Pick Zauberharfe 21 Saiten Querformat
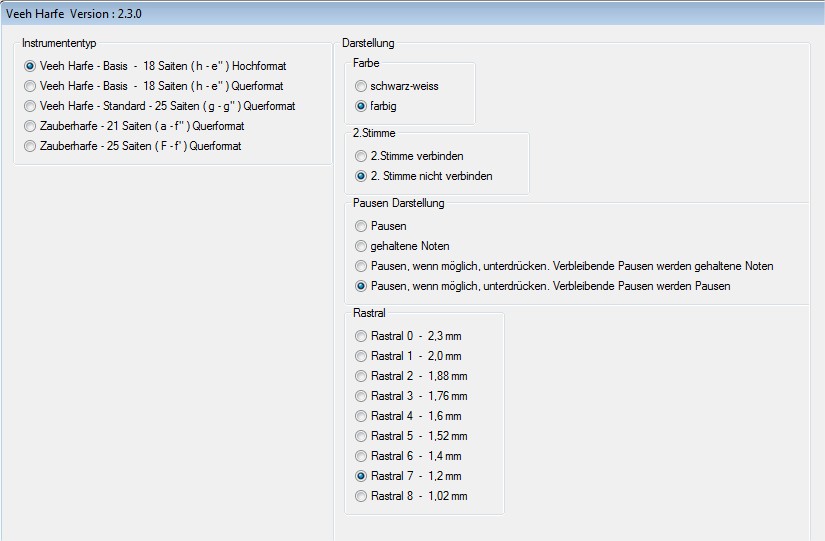This screenshot has height=541, width=825. pos(30,126)
